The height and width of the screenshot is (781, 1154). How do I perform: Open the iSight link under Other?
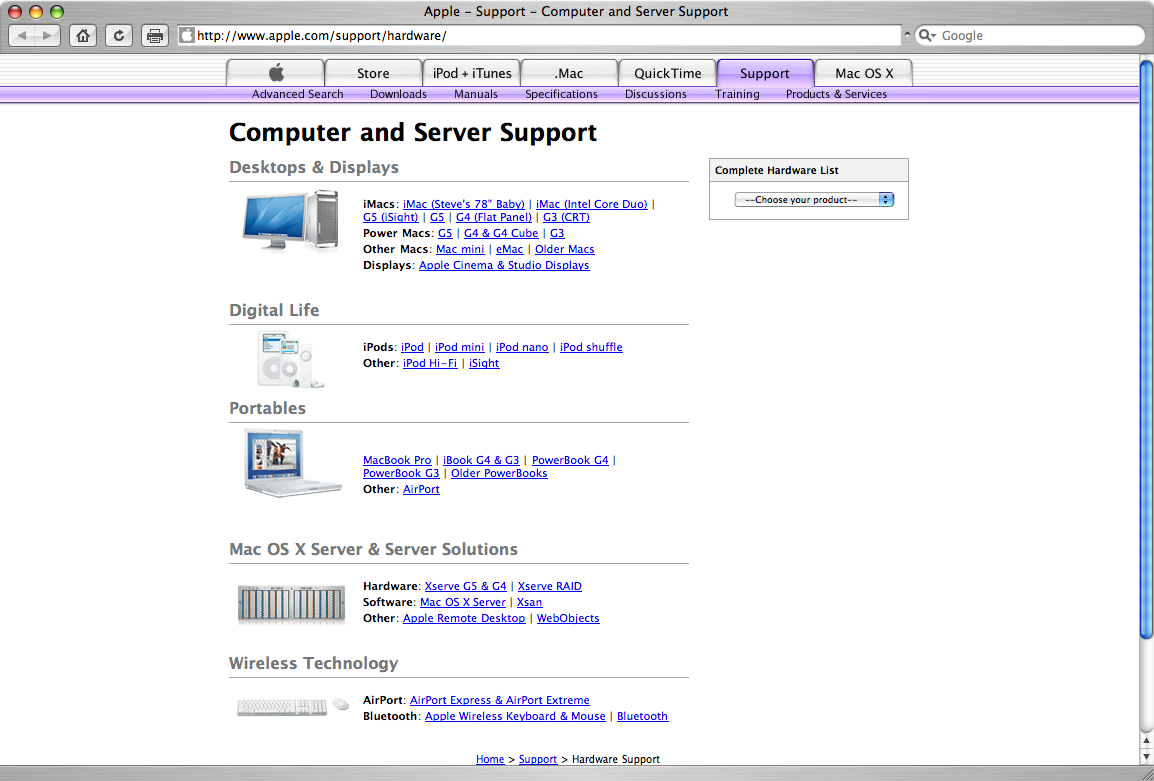(484, 364)
